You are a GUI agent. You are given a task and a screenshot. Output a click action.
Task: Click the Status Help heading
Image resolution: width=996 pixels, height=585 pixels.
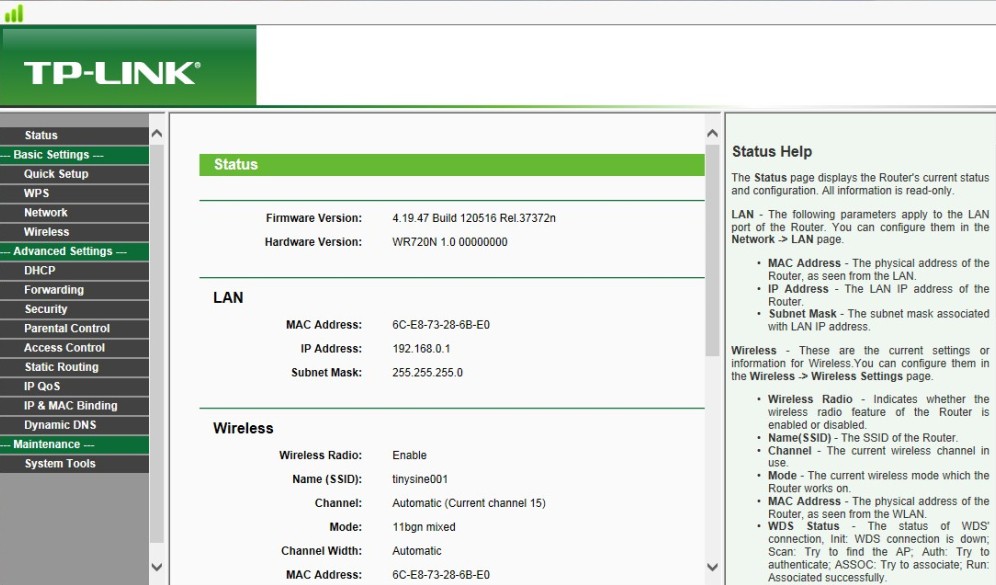(772, 152)
